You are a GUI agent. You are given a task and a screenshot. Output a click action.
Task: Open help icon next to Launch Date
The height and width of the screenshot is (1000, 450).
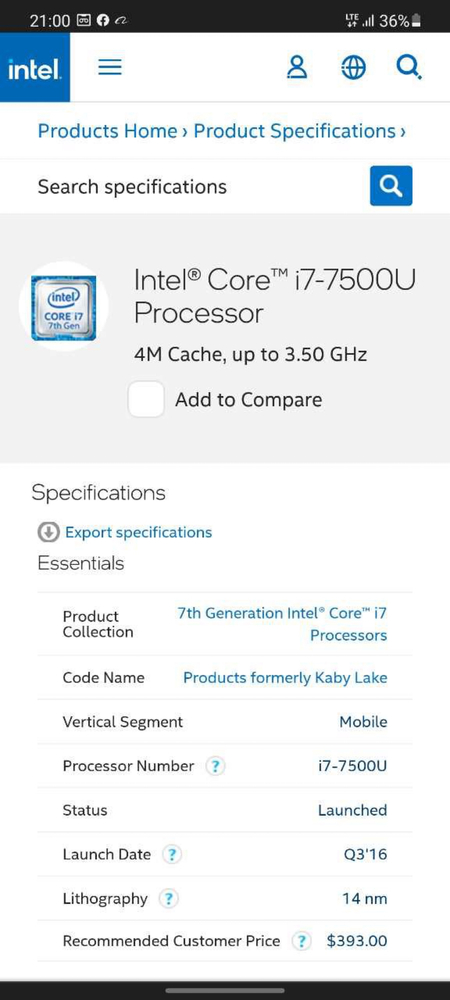(x=171, y=855)
